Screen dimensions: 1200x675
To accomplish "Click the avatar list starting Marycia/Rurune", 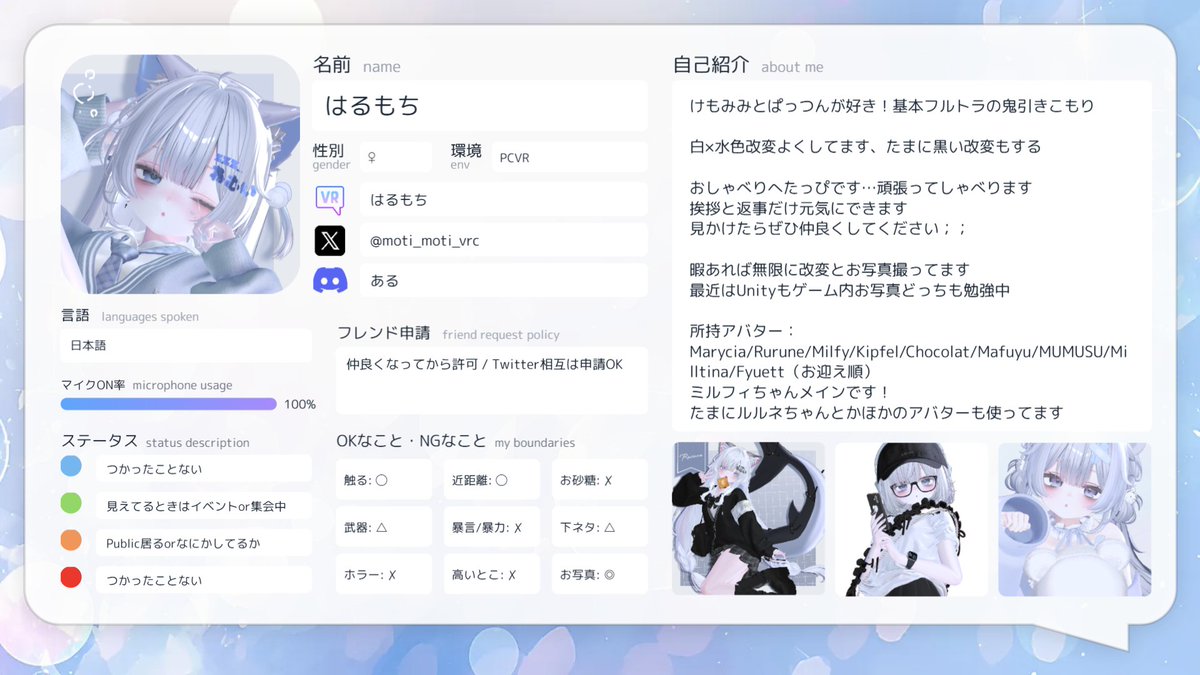I will (910, 361).
